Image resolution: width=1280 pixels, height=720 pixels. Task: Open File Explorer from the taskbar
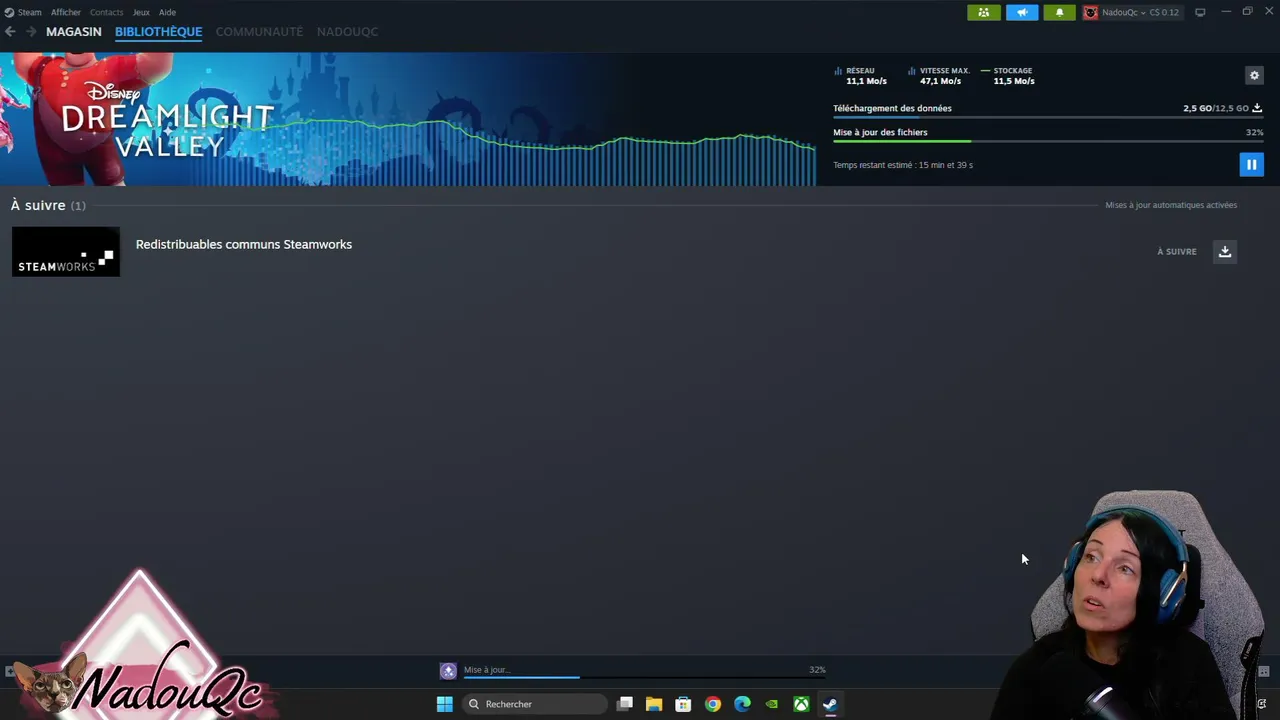pos(654,704)
